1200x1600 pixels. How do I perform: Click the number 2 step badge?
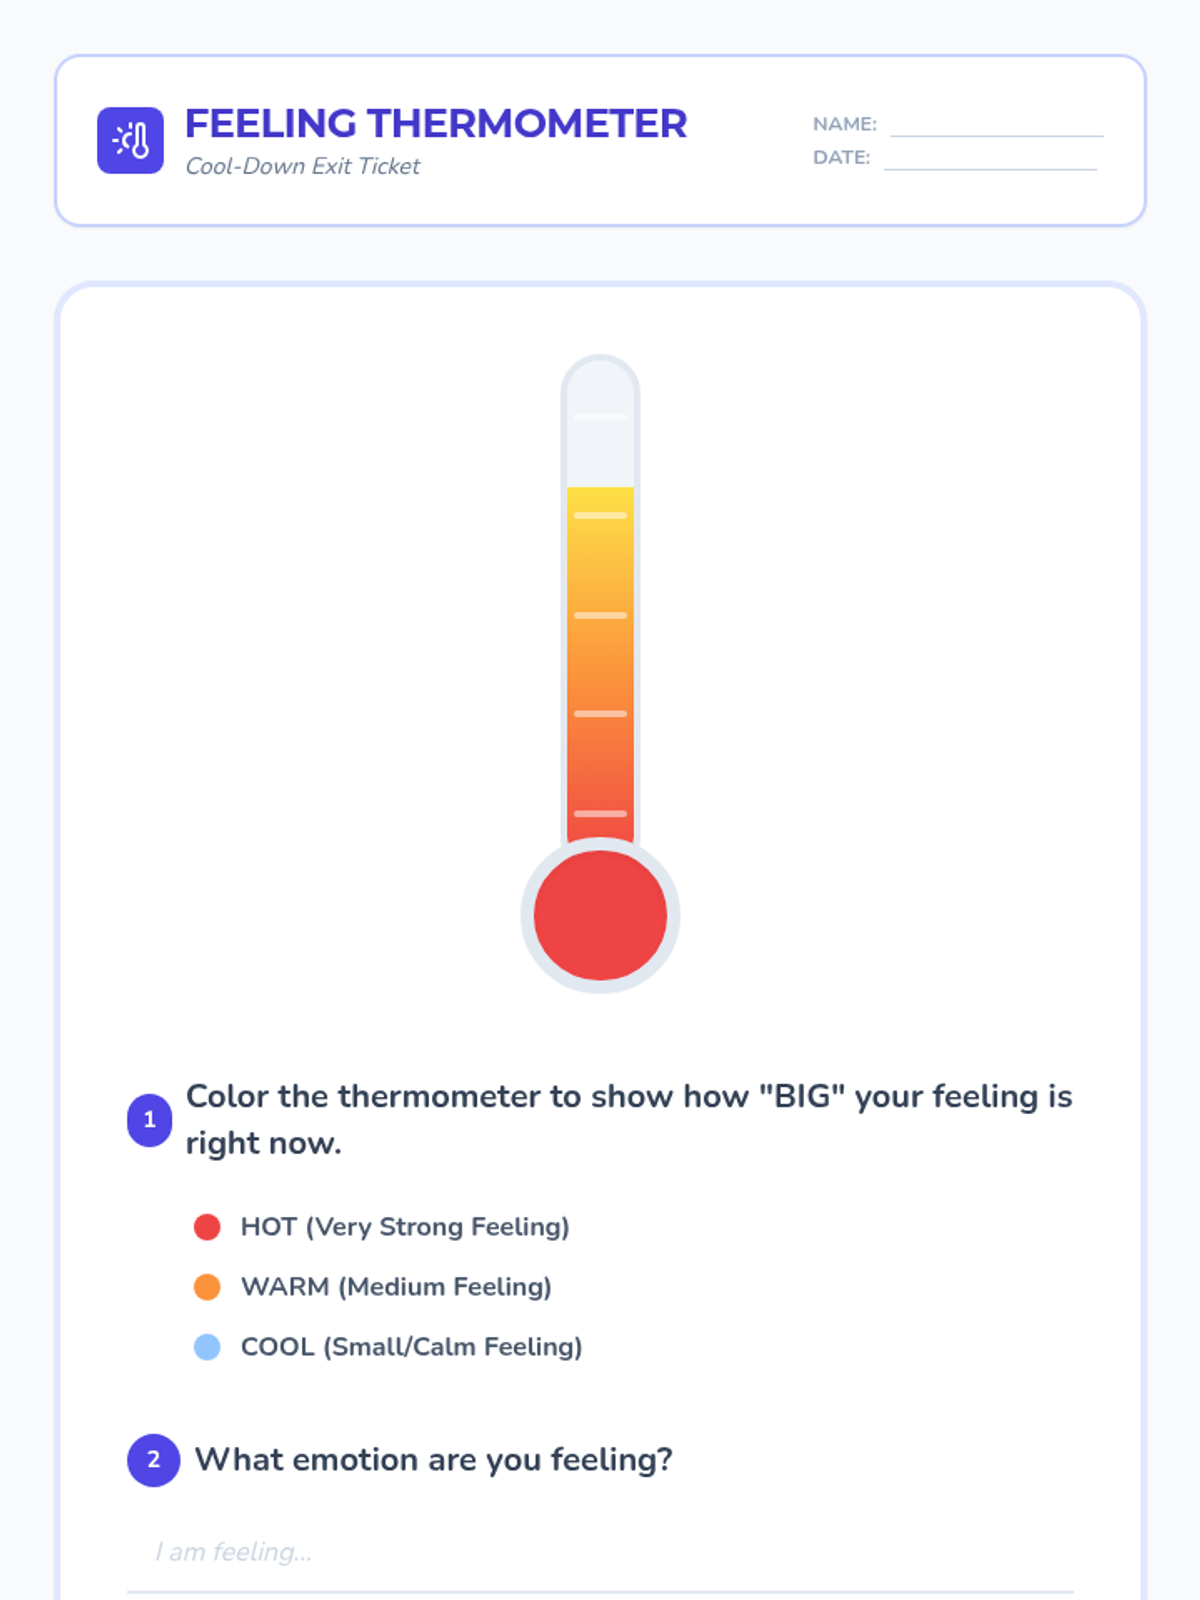154,1460
